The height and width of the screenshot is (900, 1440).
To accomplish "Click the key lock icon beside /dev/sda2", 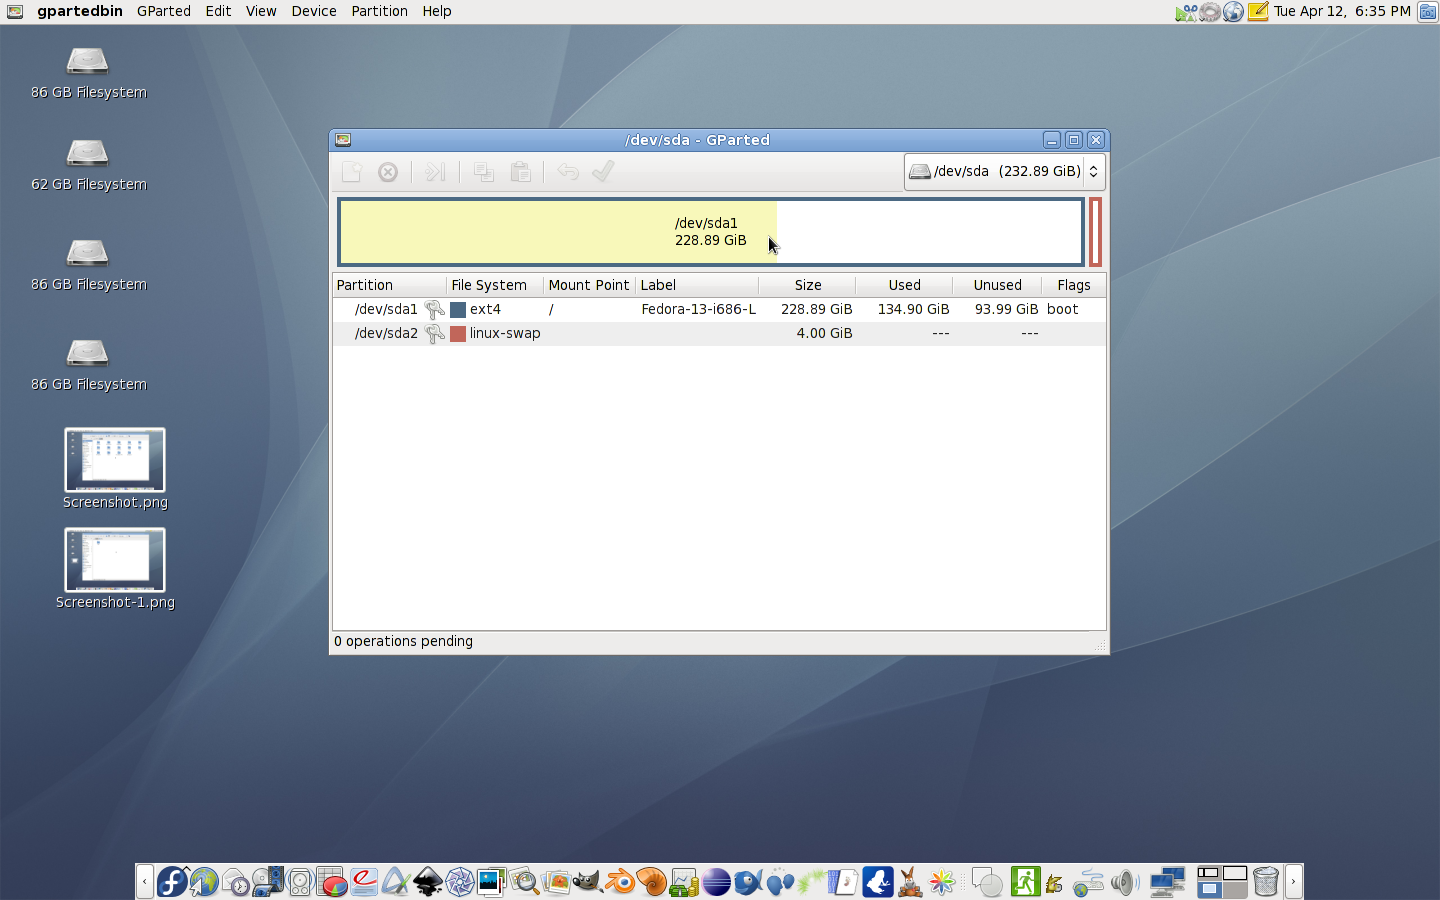I will click(434, 333).
